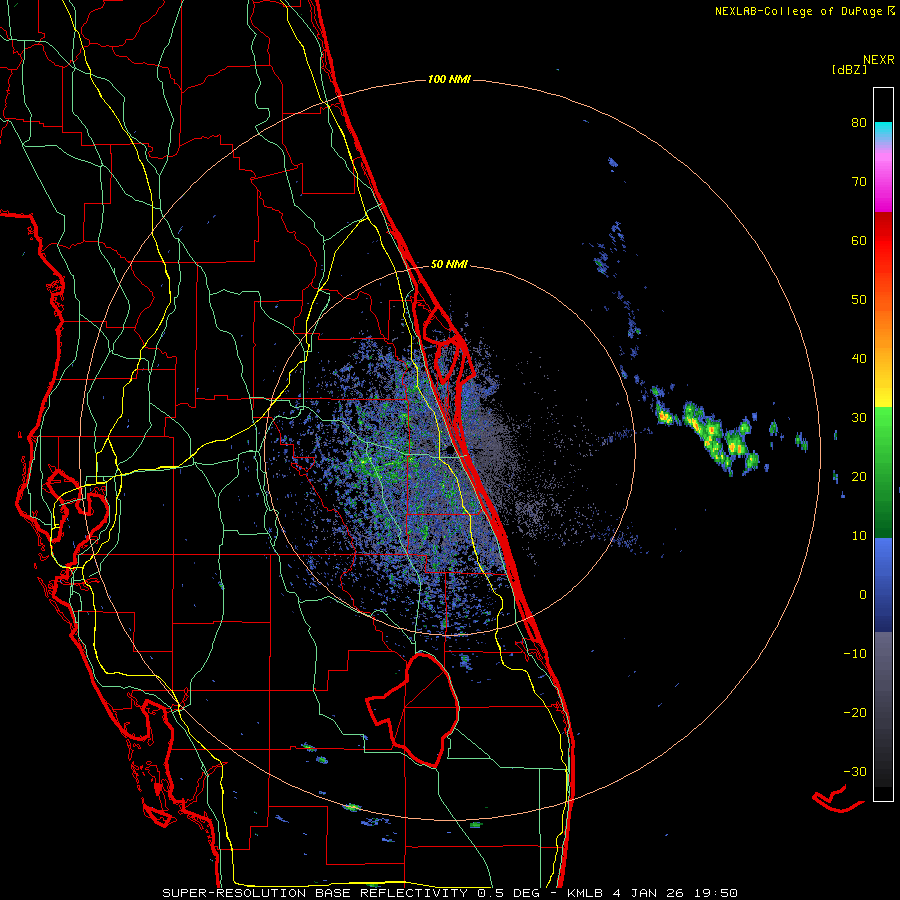The image size is (900, 900).
Task: Click the 50 NMI range ring label
Action: (x=449, y=265)
